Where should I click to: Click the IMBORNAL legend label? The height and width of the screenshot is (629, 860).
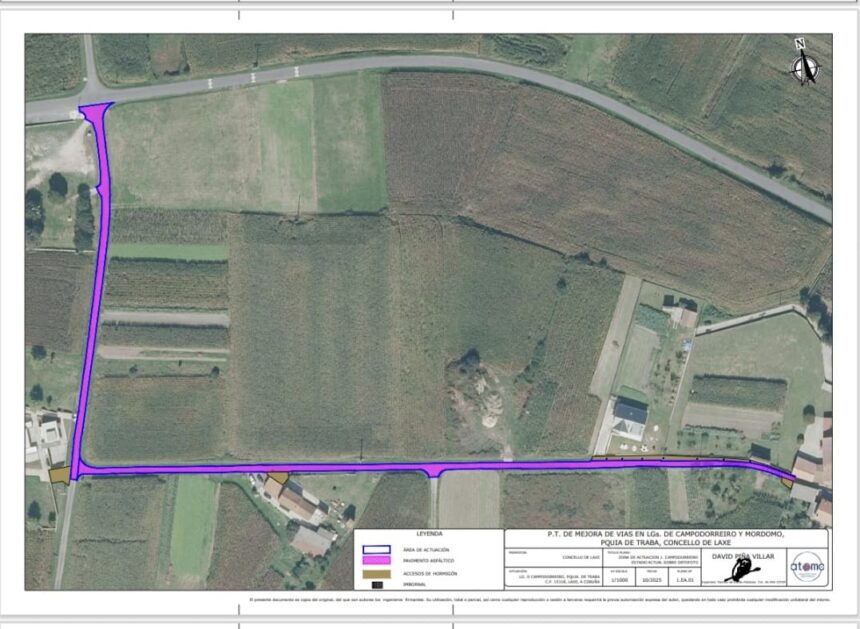point(414,585)
